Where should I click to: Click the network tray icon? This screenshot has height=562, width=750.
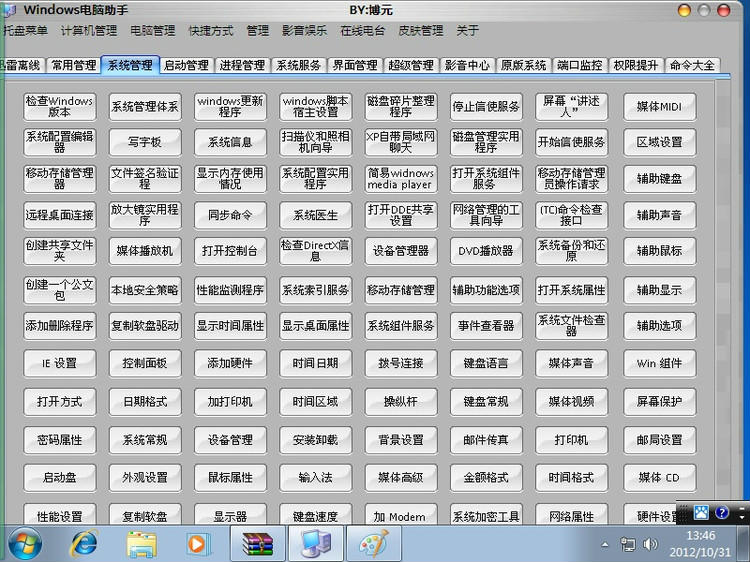628,544
